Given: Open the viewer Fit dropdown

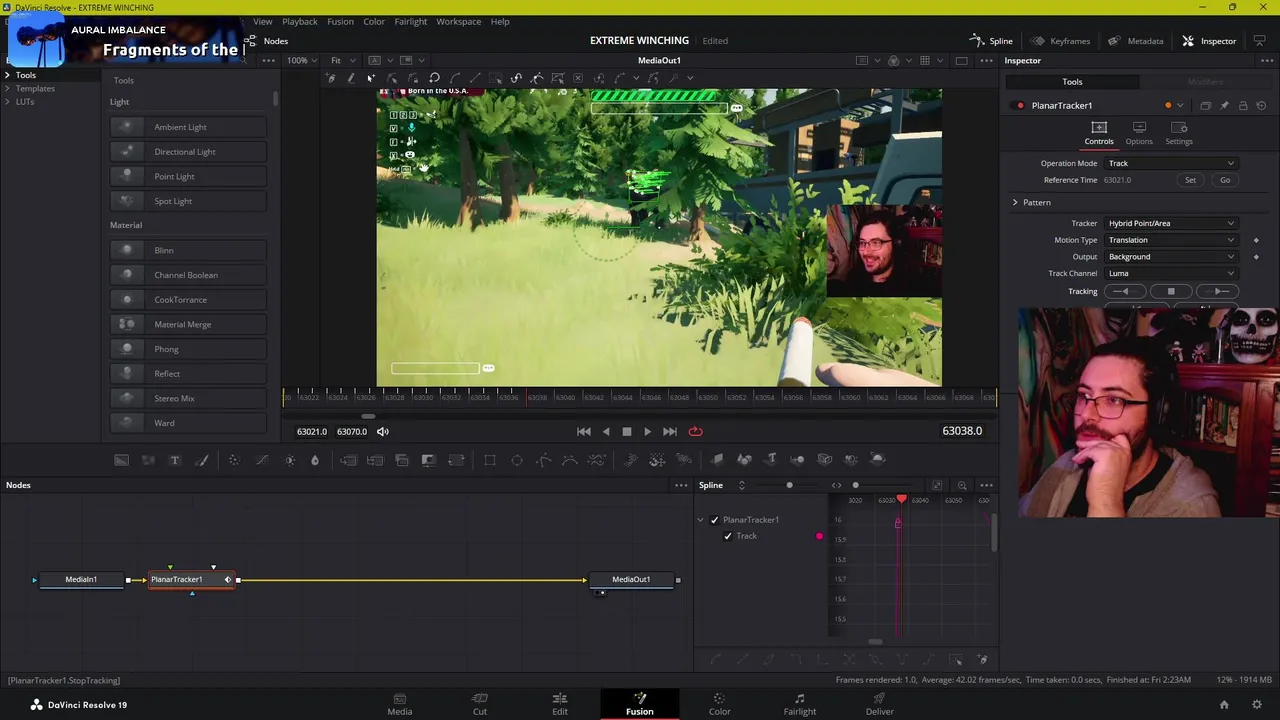Looking at the screenshot, I should click(341, 60).
